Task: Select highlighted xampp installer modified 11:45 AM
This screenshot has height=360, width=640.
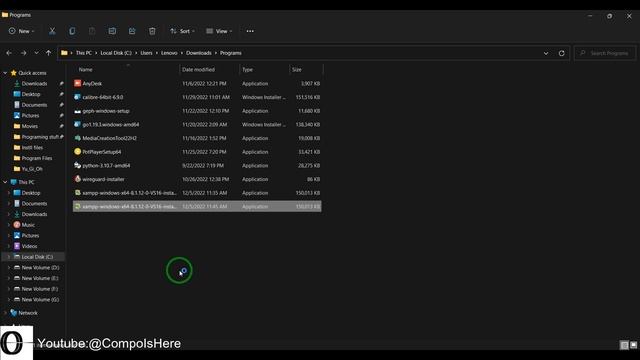Action: 197,207
